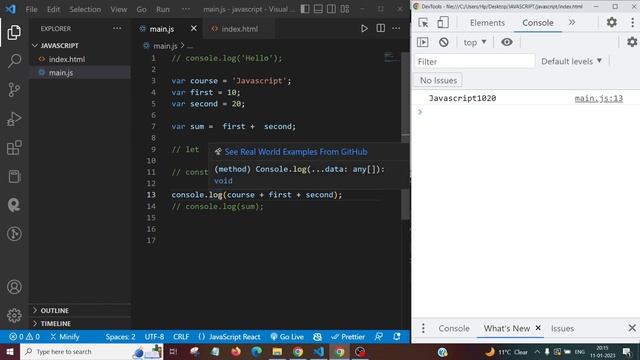Click Windows taskbar search box
Image resolution: width=640 pixels, height=360 pixels.
(x=91, y=351)
